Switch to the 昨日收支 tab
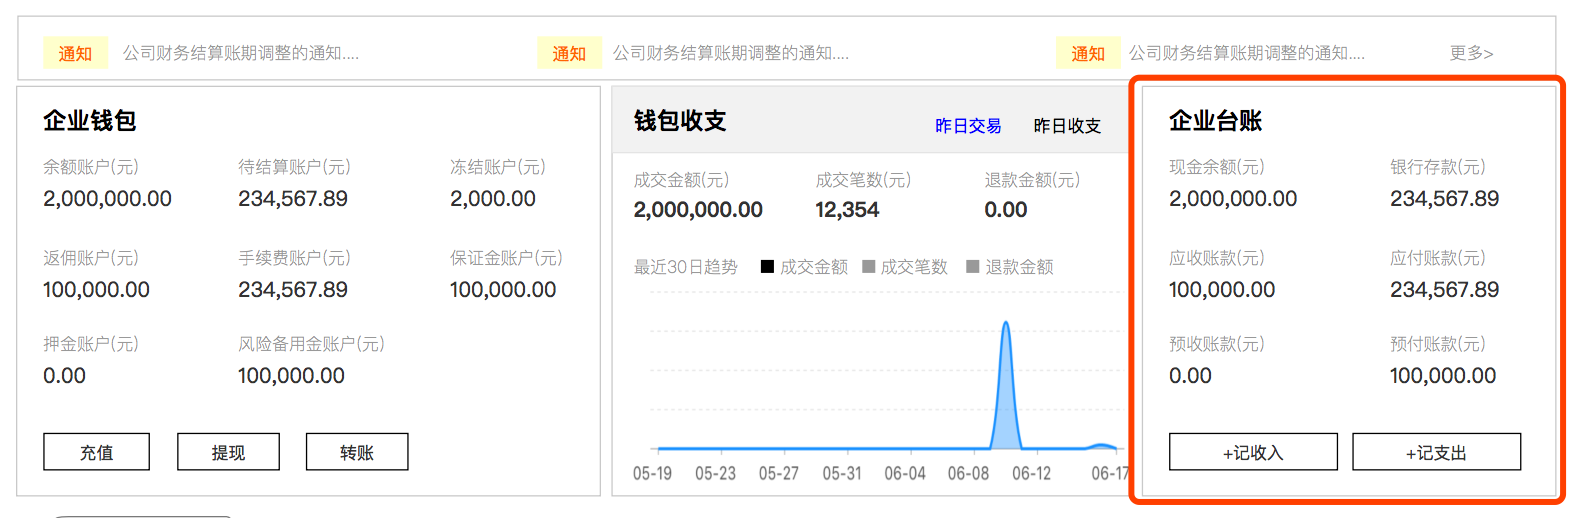This screenshot has width=1592, height=518. point(1067,126)
